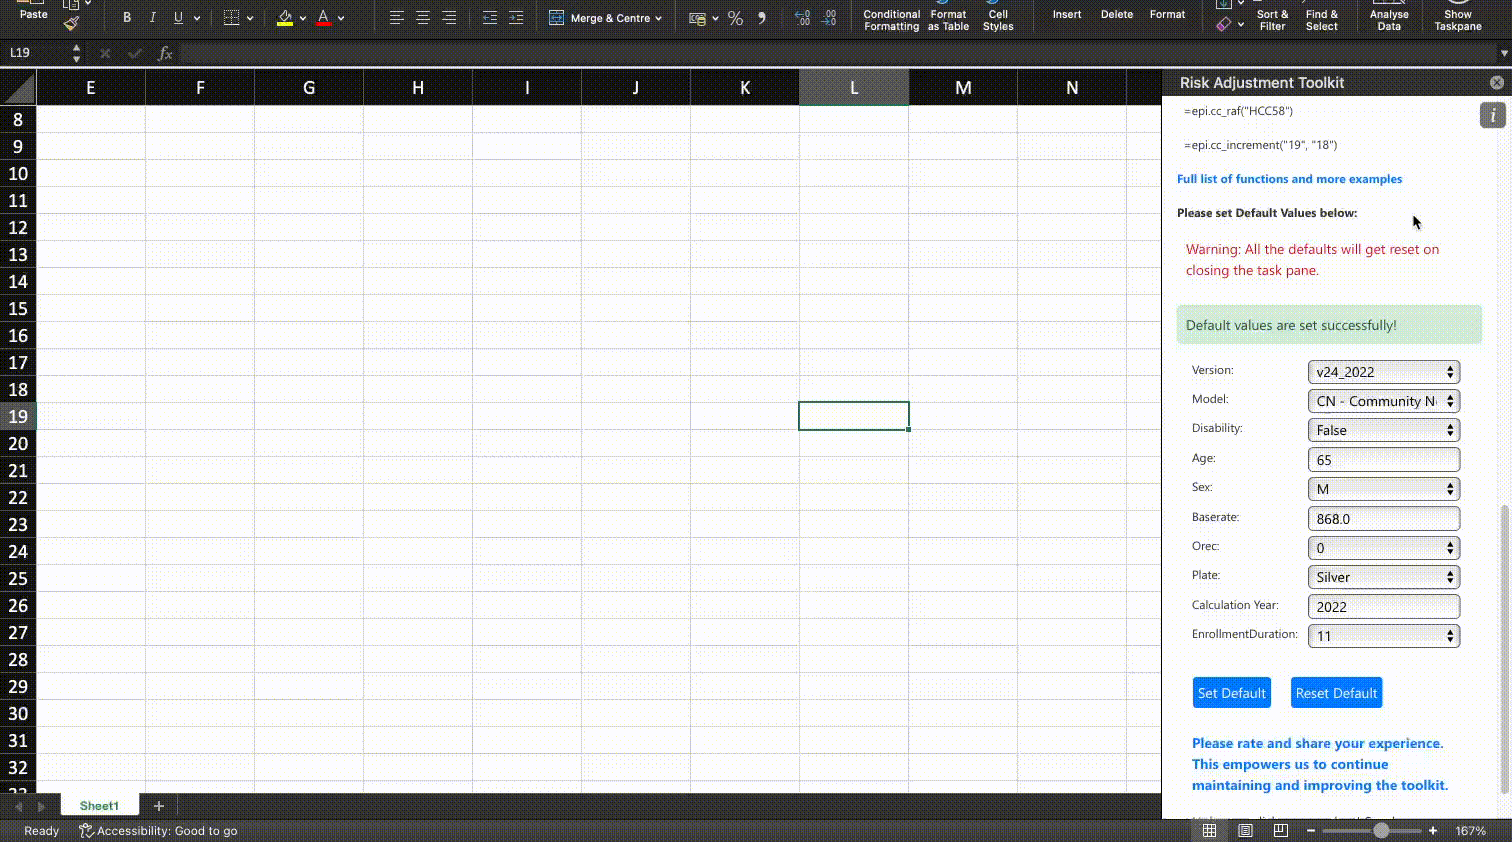Open Cell Styles gallery
Image resolution: width=1512 pixels, height=842 pixels.
tap(998, 18)
